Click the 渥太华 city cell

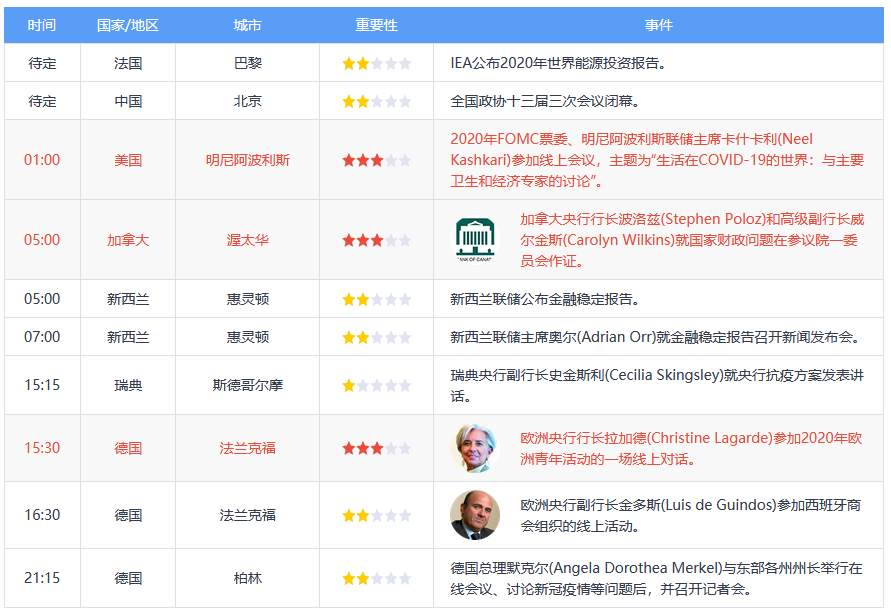pyautogui.click(x=247, y=240)
